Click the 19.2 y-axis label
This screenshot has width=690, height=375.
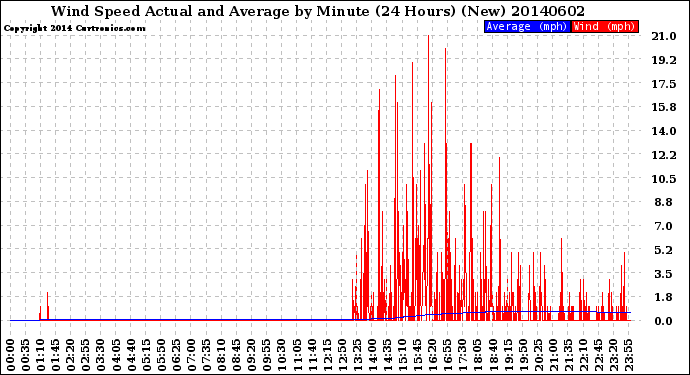click(664, 60)
